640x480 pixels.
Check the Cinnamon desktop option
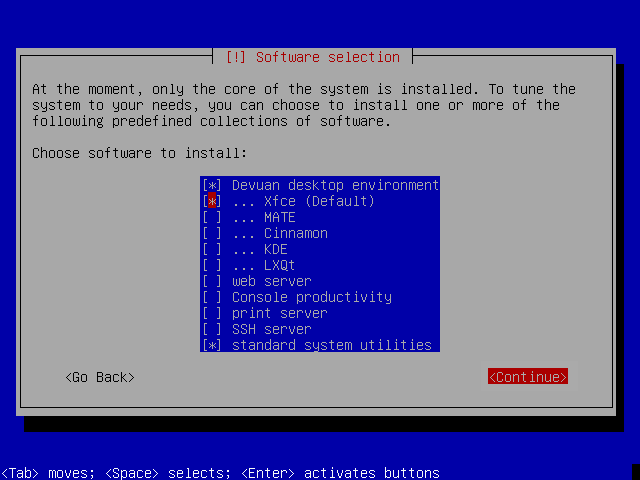coord(212,233)
